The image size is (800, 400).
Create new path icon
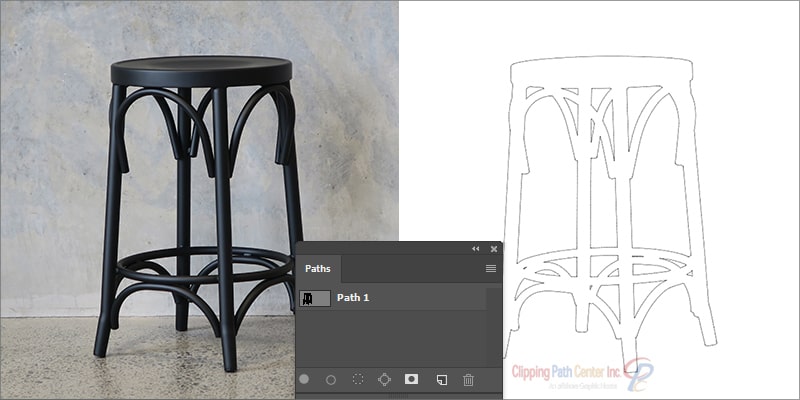click(x=442, y=380)
